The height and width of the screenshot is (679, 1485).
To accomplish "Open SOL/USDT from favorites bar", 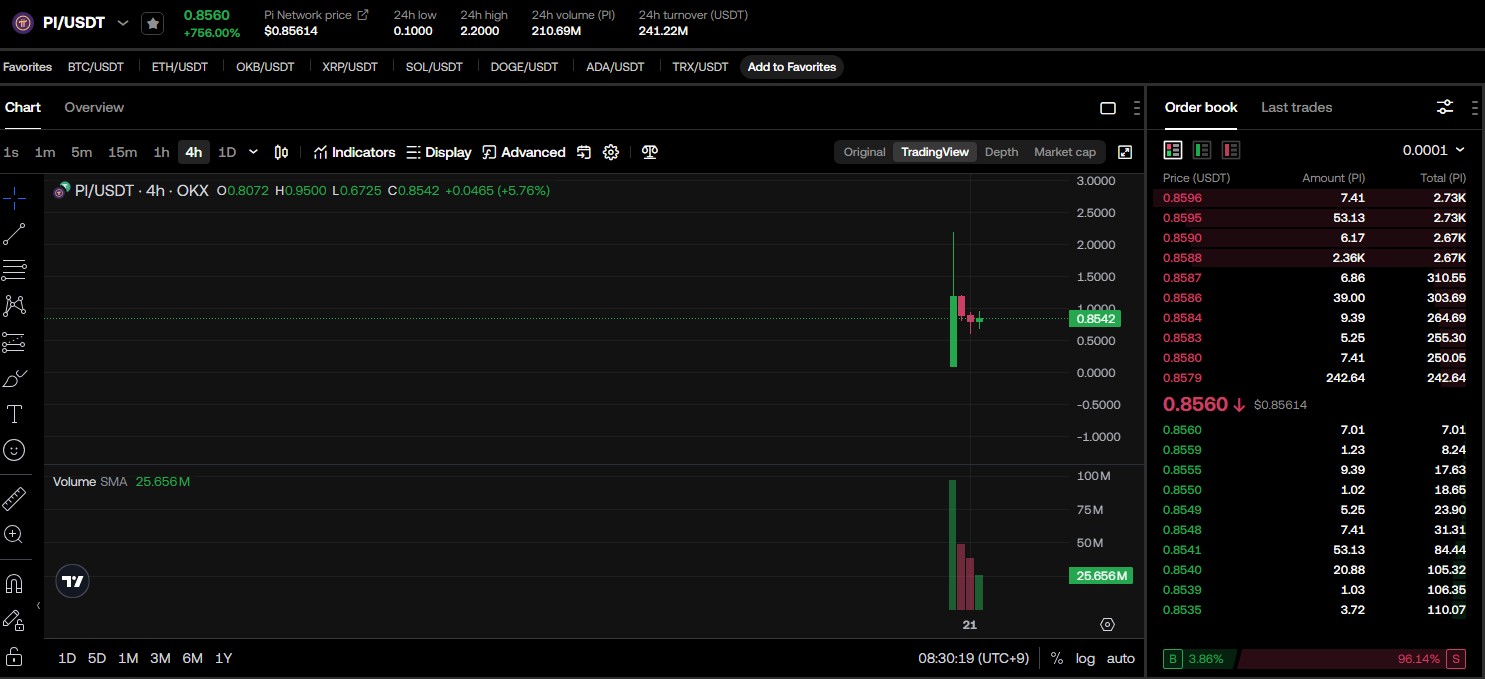I will tap(434, 67).
